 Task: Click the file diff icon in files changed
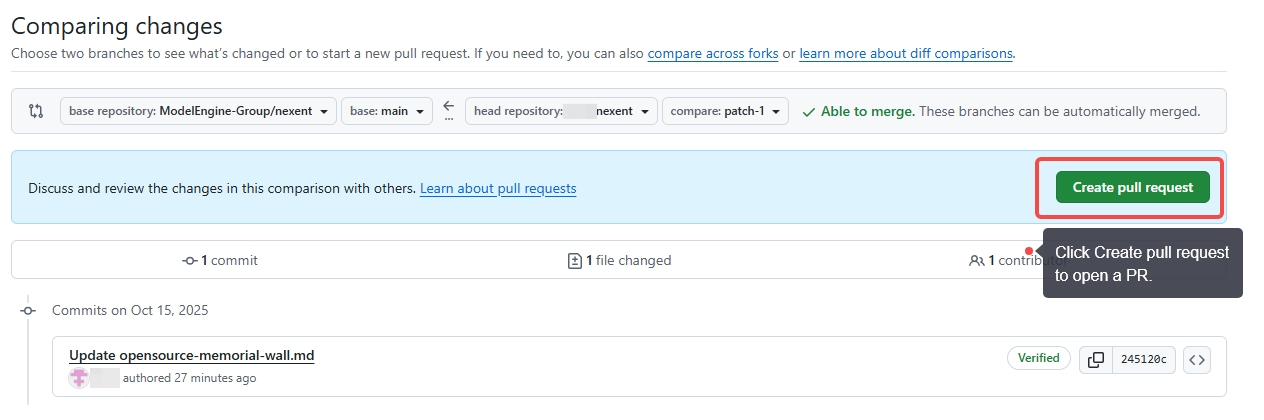575,261
